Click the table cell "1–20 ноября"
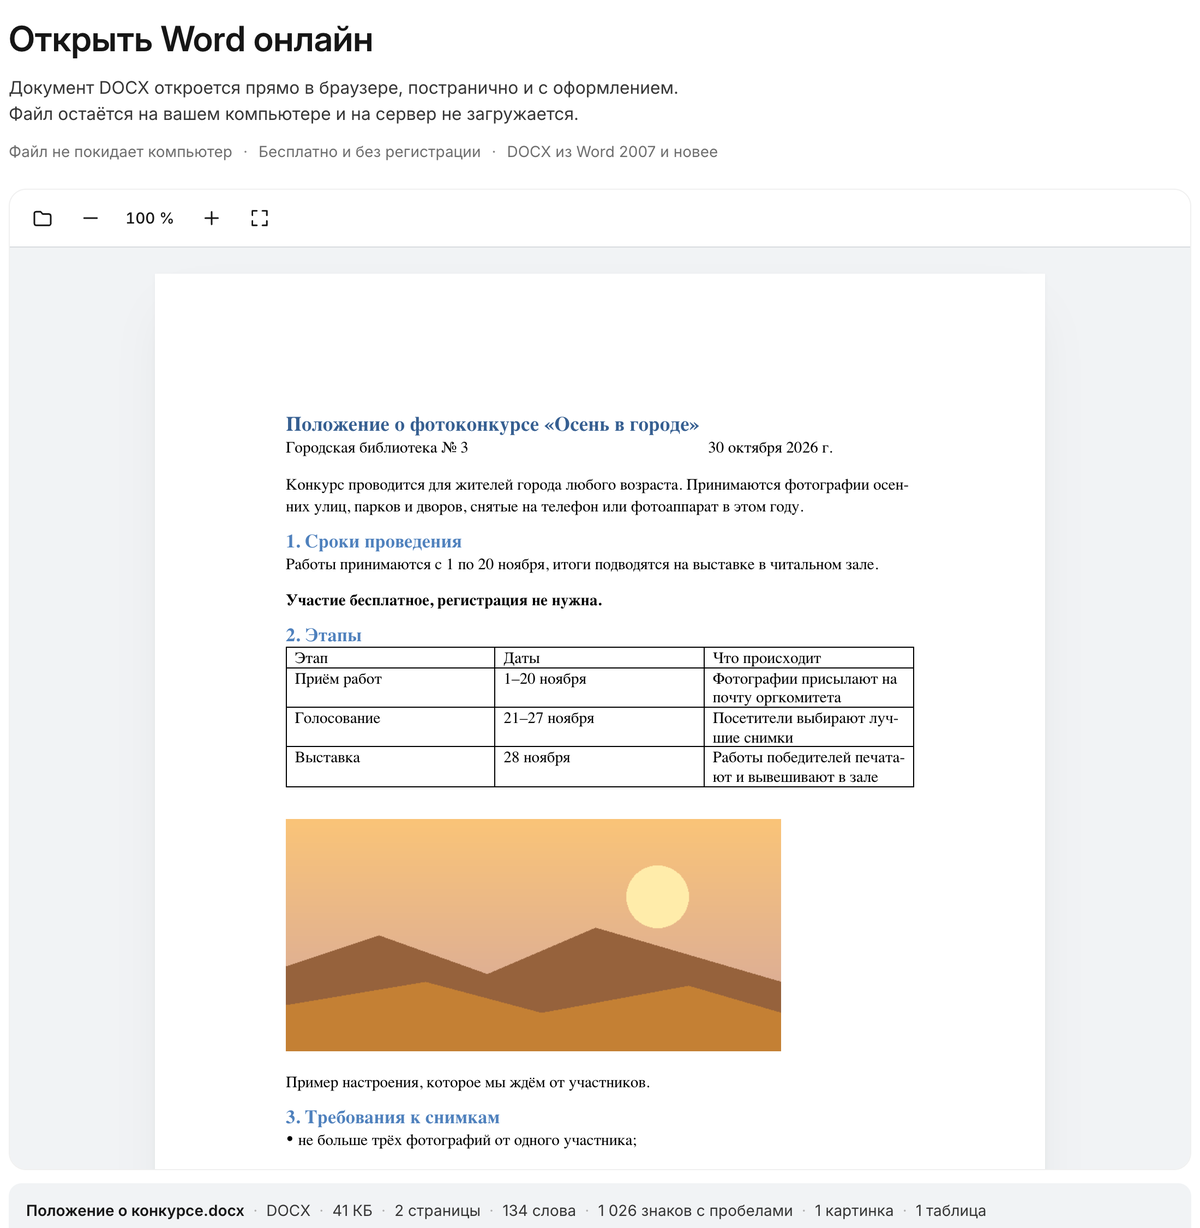1200x1228 pixels. click(599, 688)
